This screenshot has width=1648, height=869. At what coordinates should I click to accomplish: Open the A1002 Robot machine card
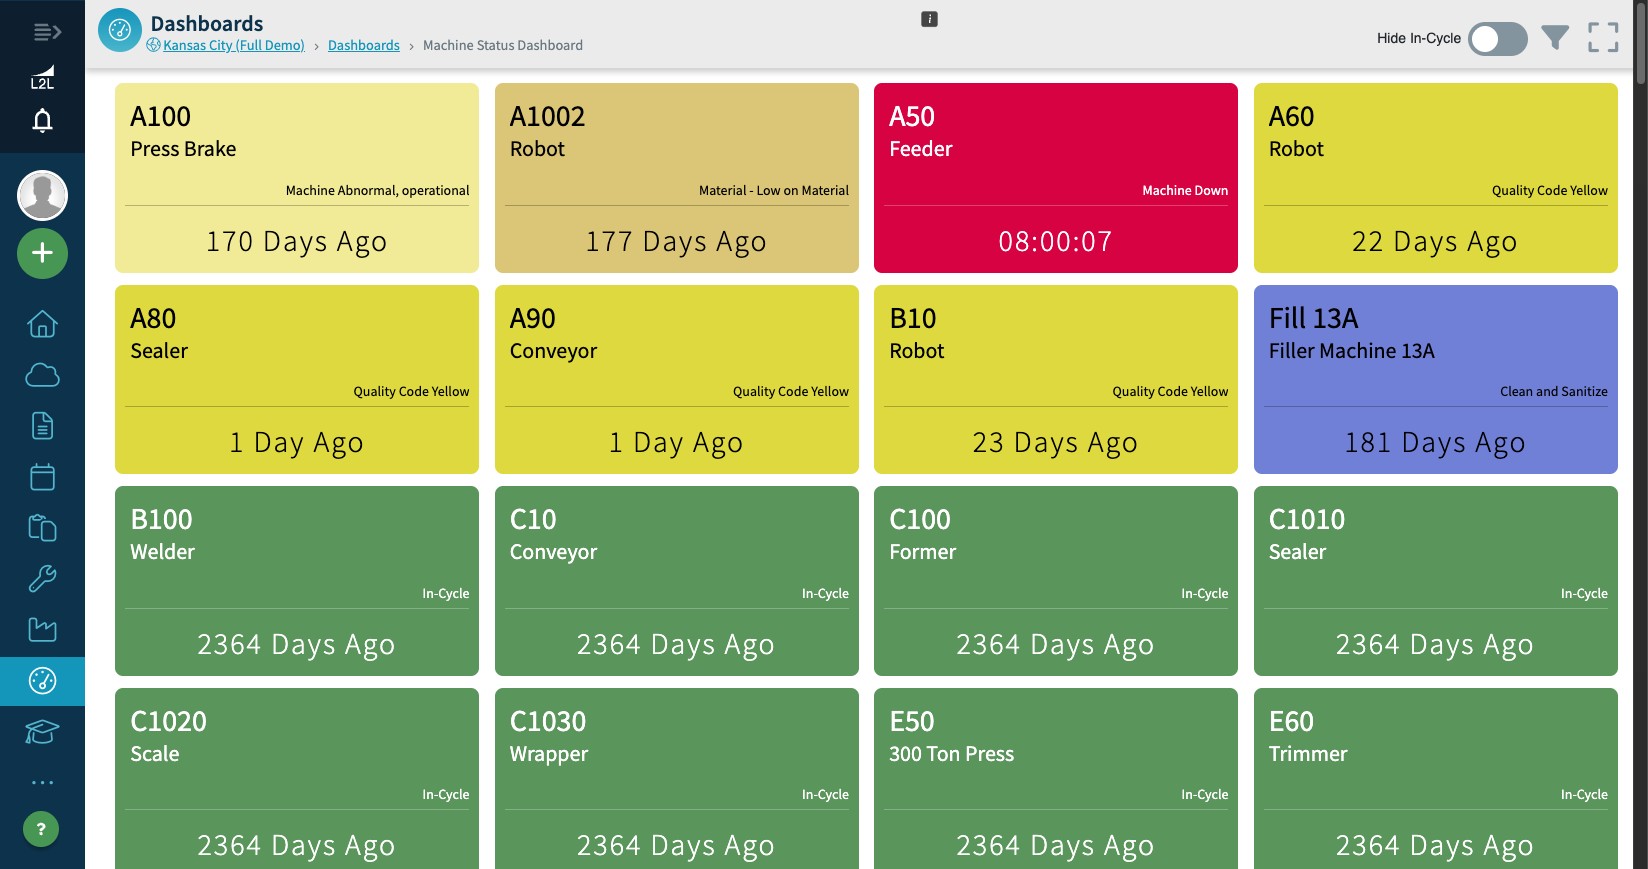click(677, 178)
